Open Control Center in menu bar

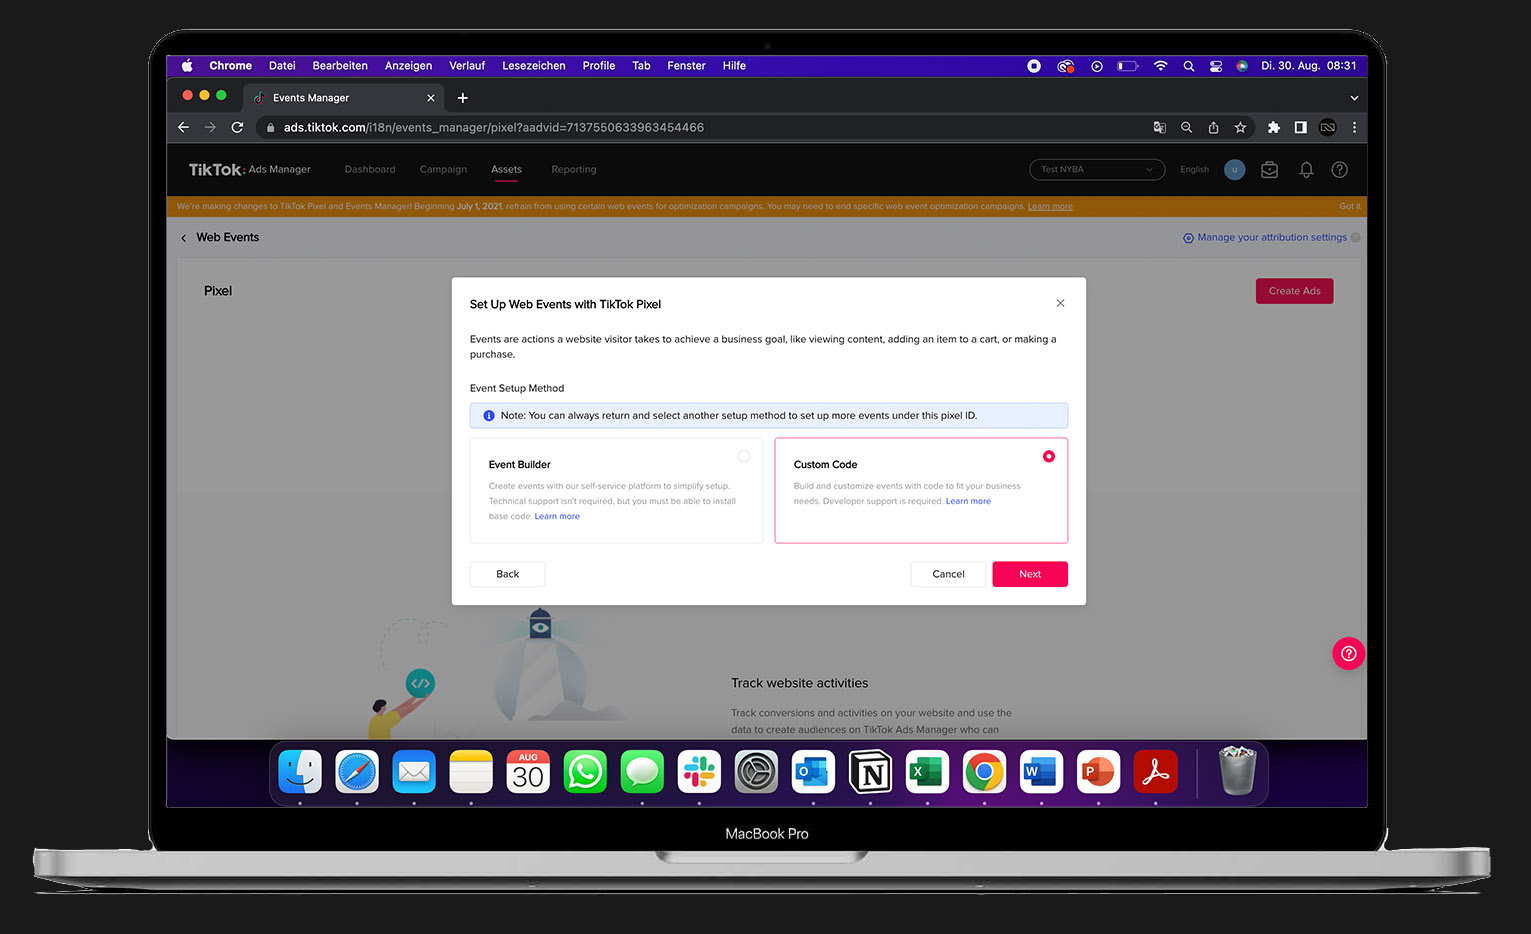tap(1216, 66)
